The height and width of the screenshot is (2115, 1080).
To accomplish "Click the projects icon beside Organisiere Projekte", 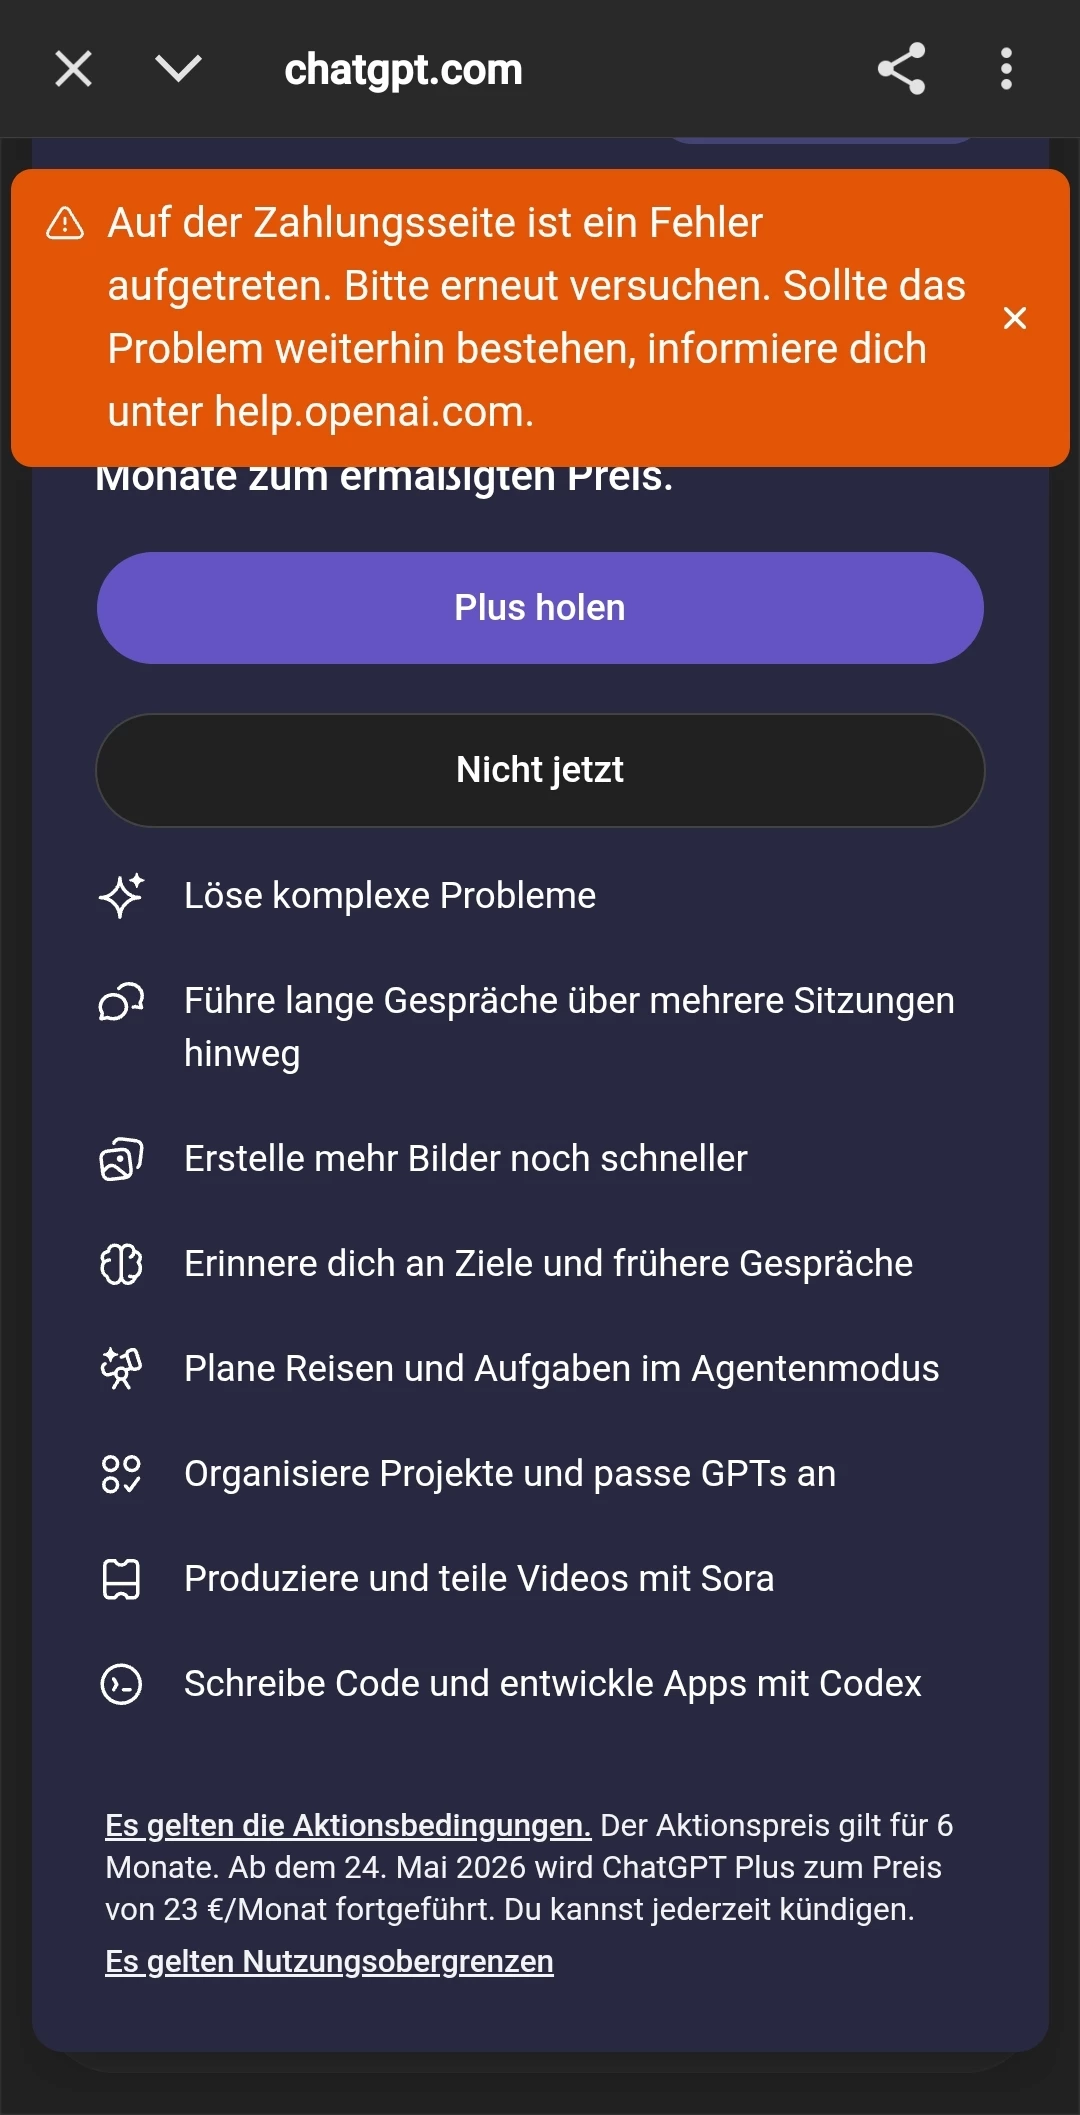I will [x=122, y=1473].
